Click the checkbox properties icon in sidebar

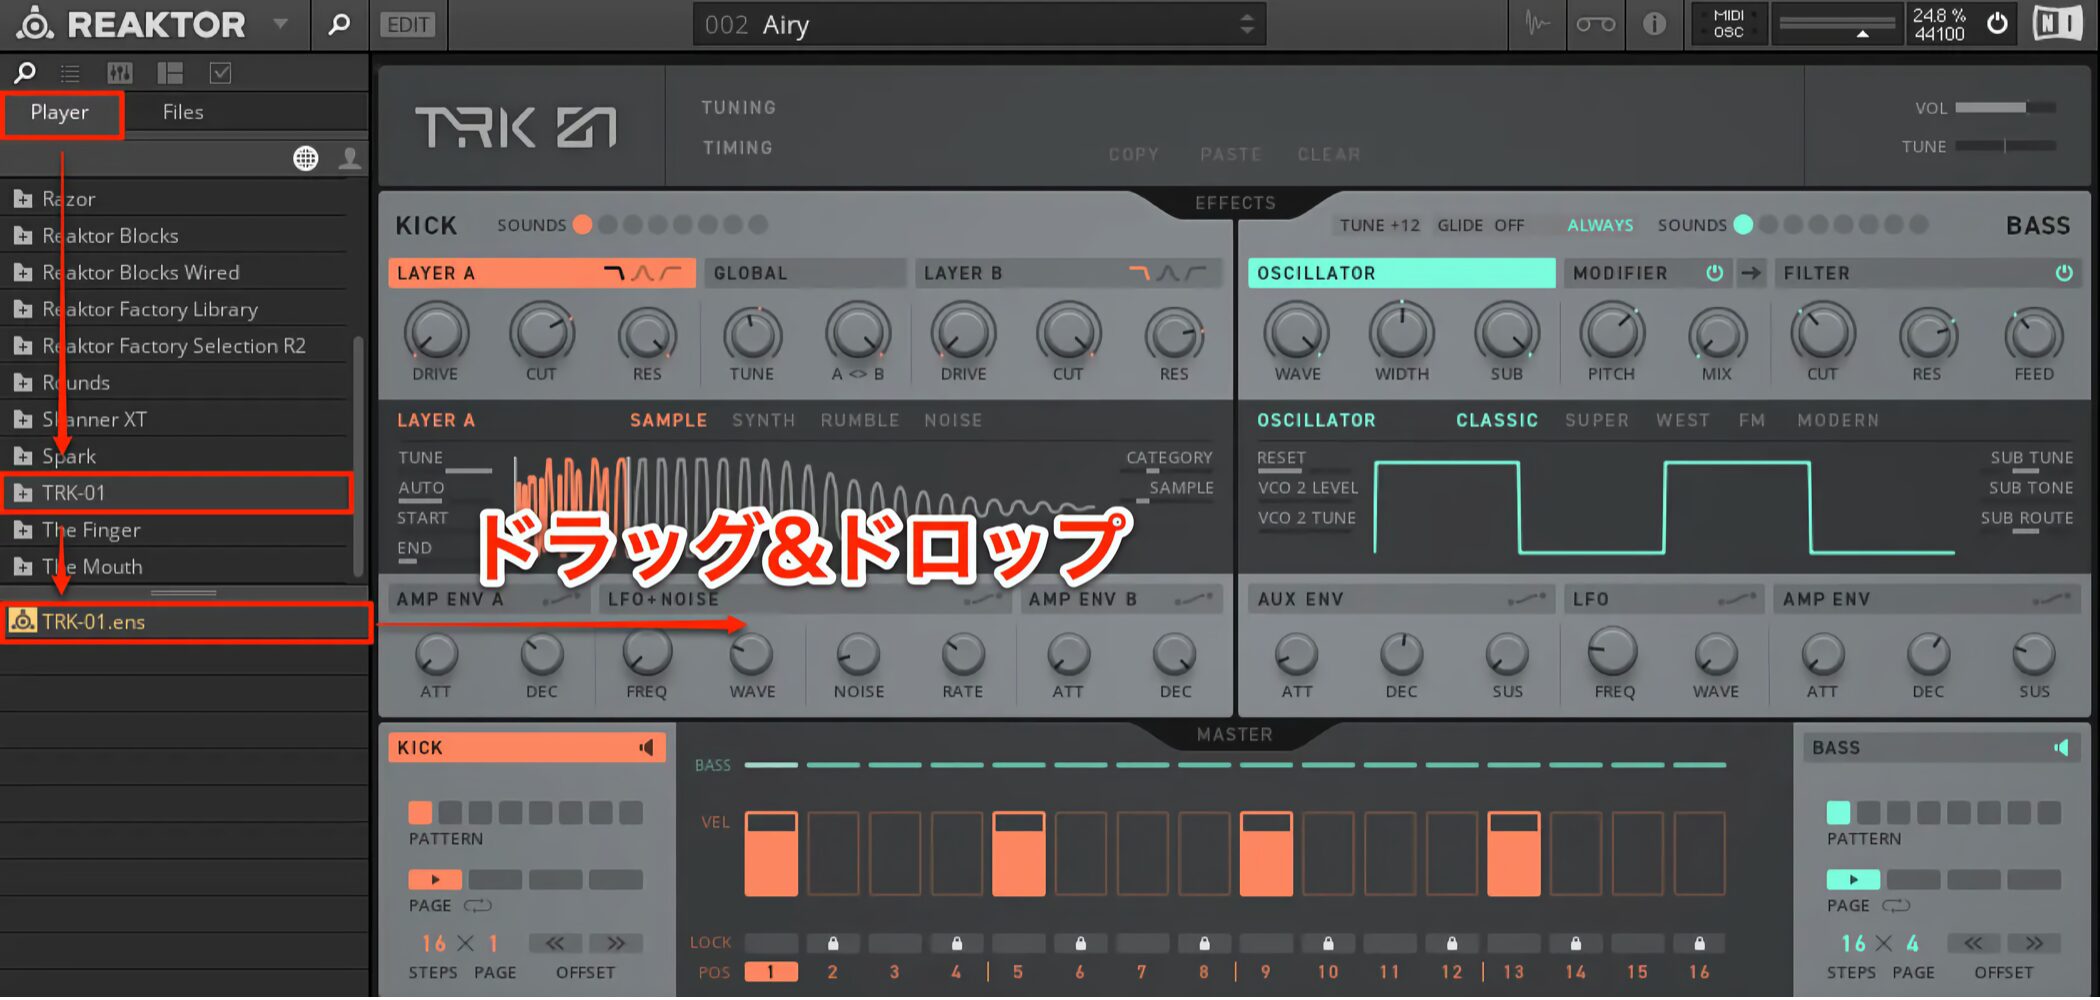pyautogui.click(x=220, y=72)
